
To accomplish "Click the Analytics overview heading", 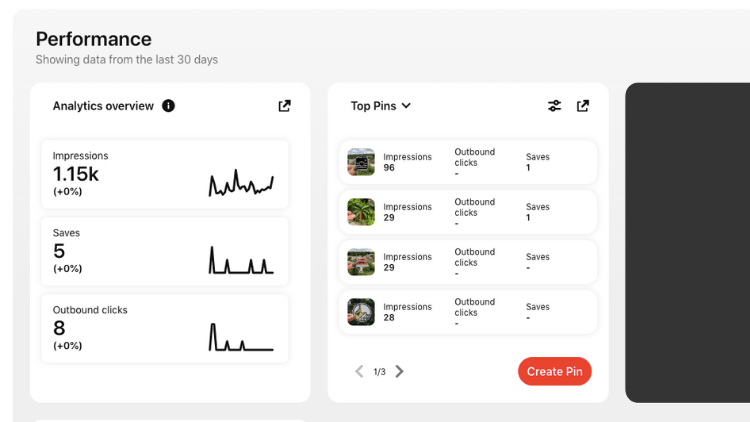I will pos(103,106).
